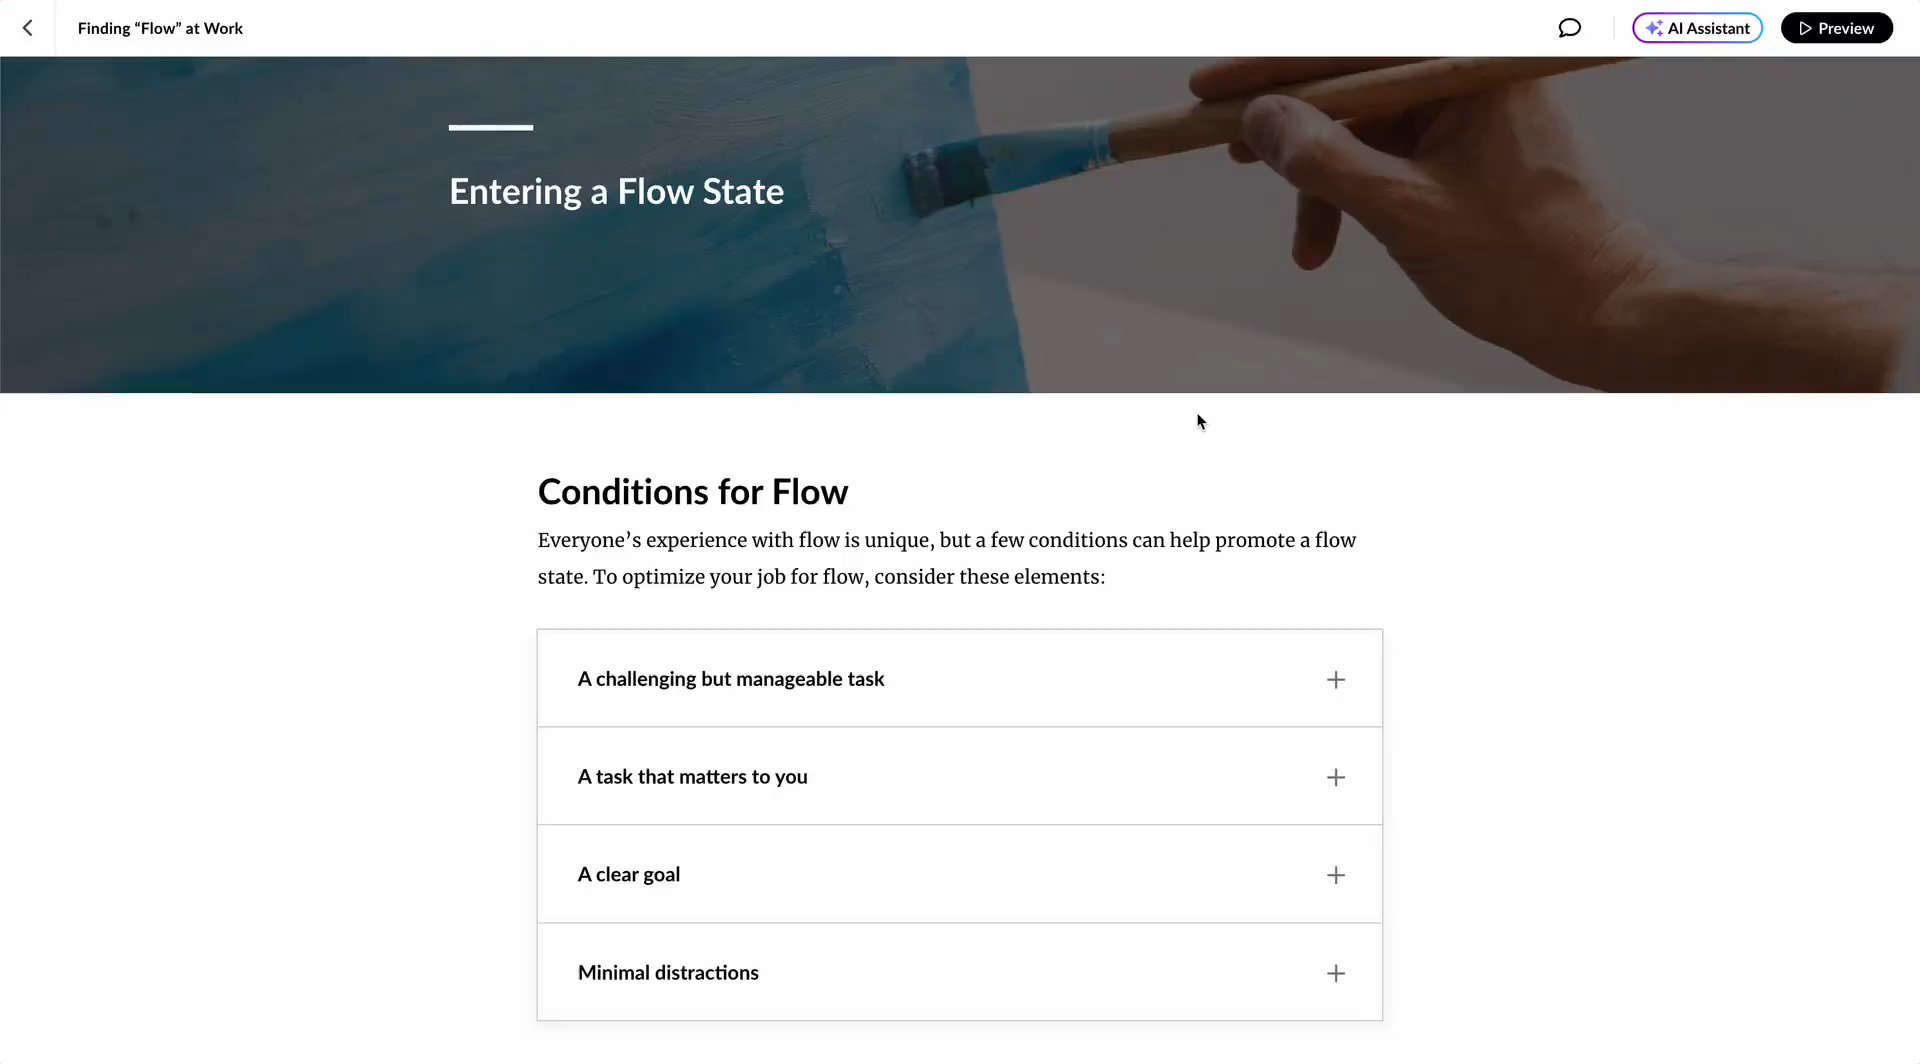Click plus icon beside Minimal distractions
This screenshot has height=1064, width=1920.
point(1335,973)
